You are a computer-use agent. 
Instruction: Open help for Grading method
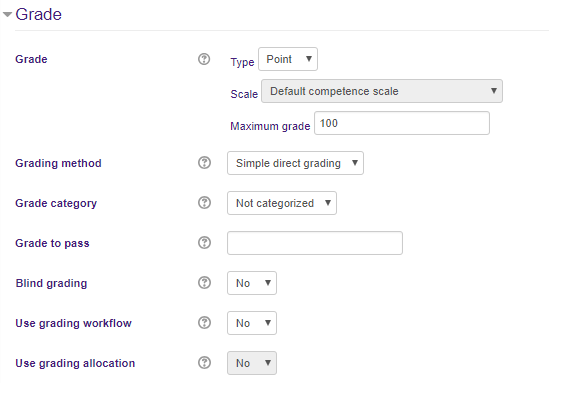204,163
